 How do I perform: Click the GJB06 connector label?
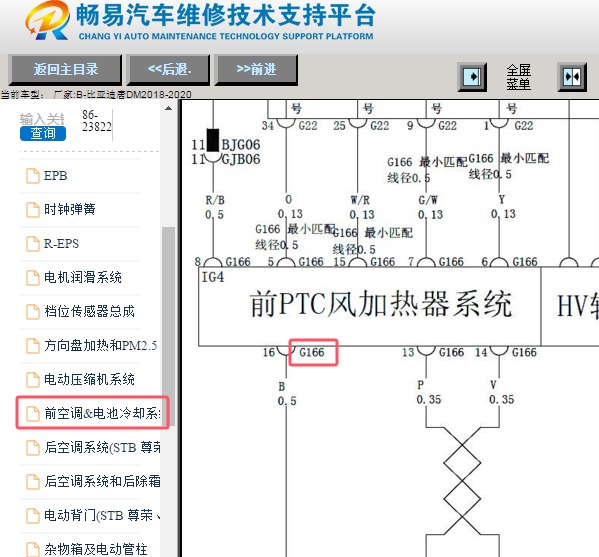[x=241, y=159]
